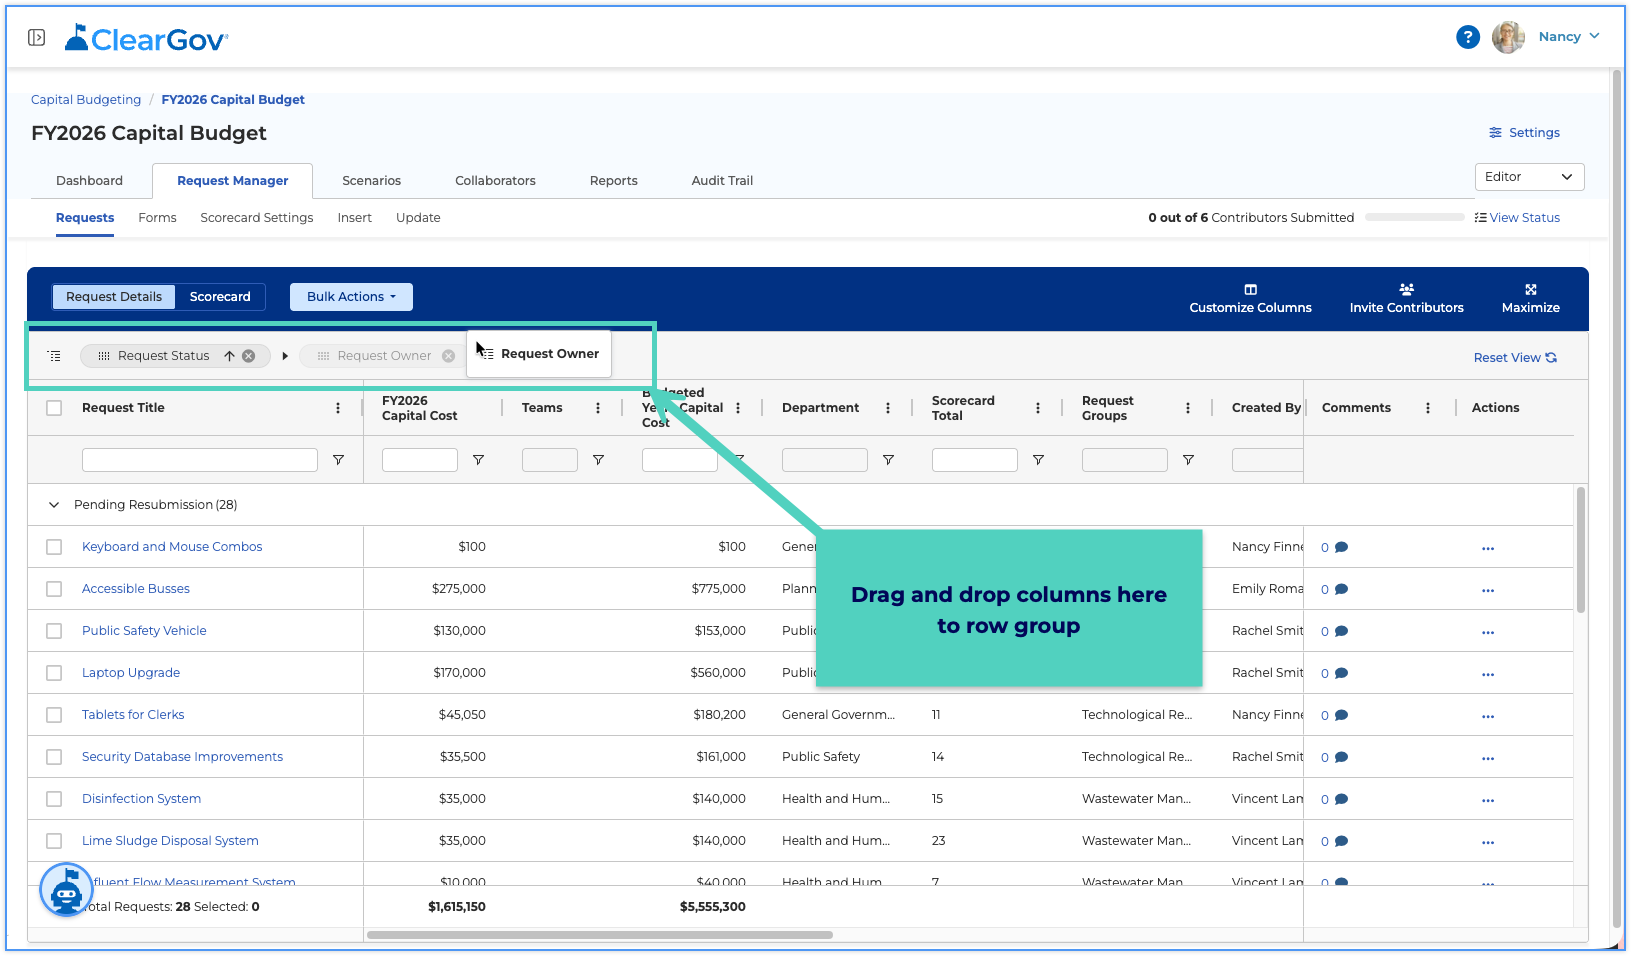1631x956 pixels.
Task: Open the Update sub-tab
Action: (418, 218)
